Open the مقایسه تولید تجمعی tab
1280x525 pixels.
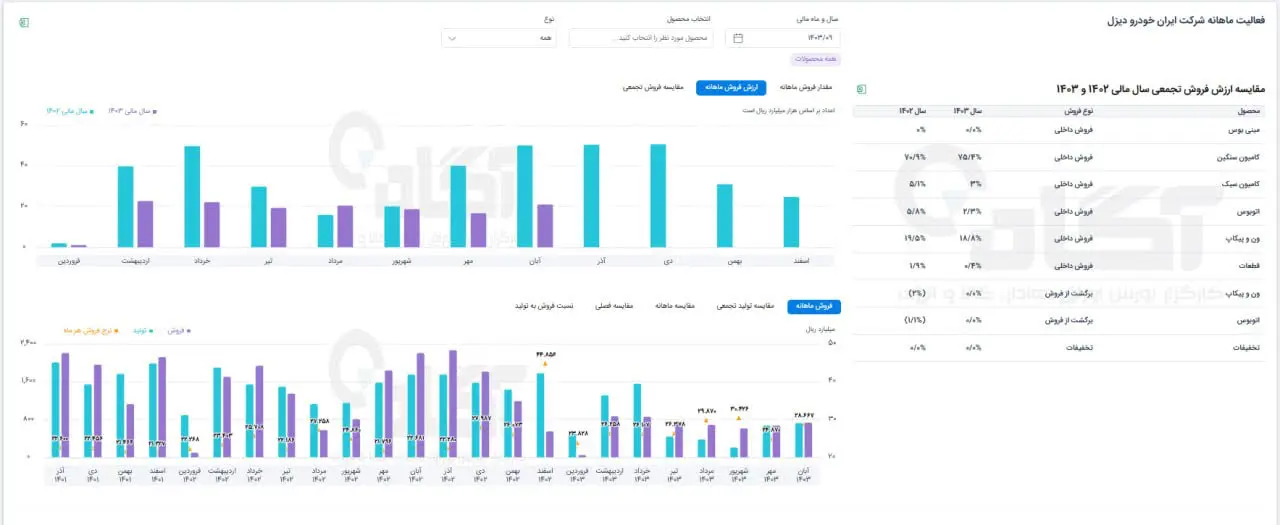click(746, 306)
